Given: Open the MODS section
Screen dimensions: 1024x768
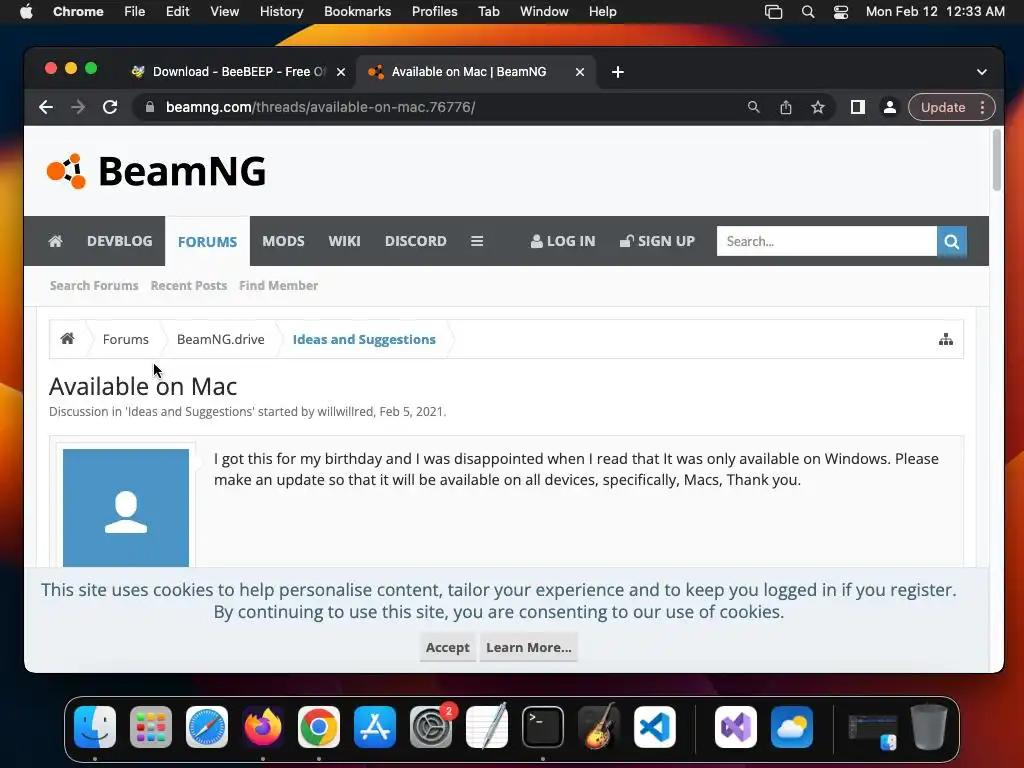Looking at the screenshot, I should click(283, 241).
